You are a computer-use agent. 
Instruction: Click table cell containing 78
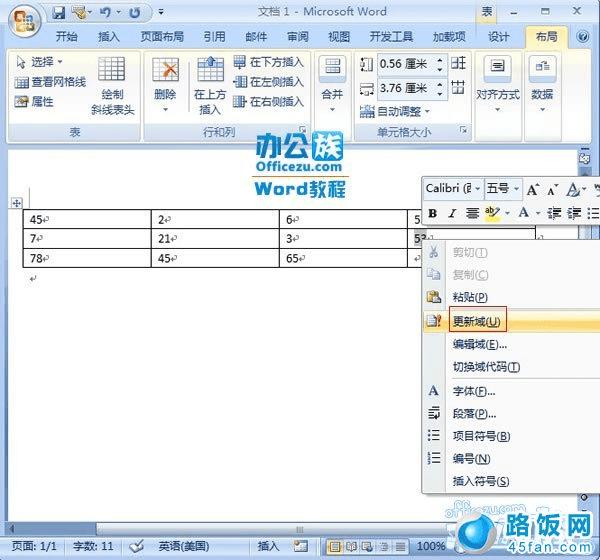click(87, 258)
